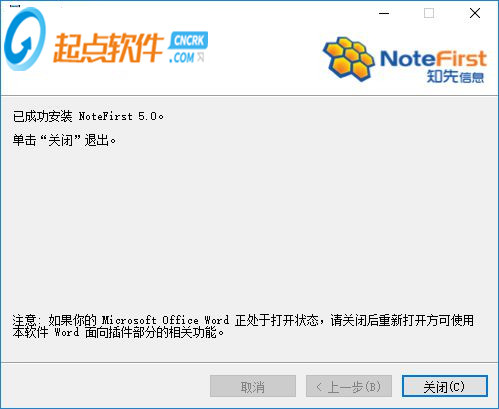Click the NoteFirst honeycomb logo icon
This screenshot has height=409, width=499.
pyautogui.click(x=349, y=60)
